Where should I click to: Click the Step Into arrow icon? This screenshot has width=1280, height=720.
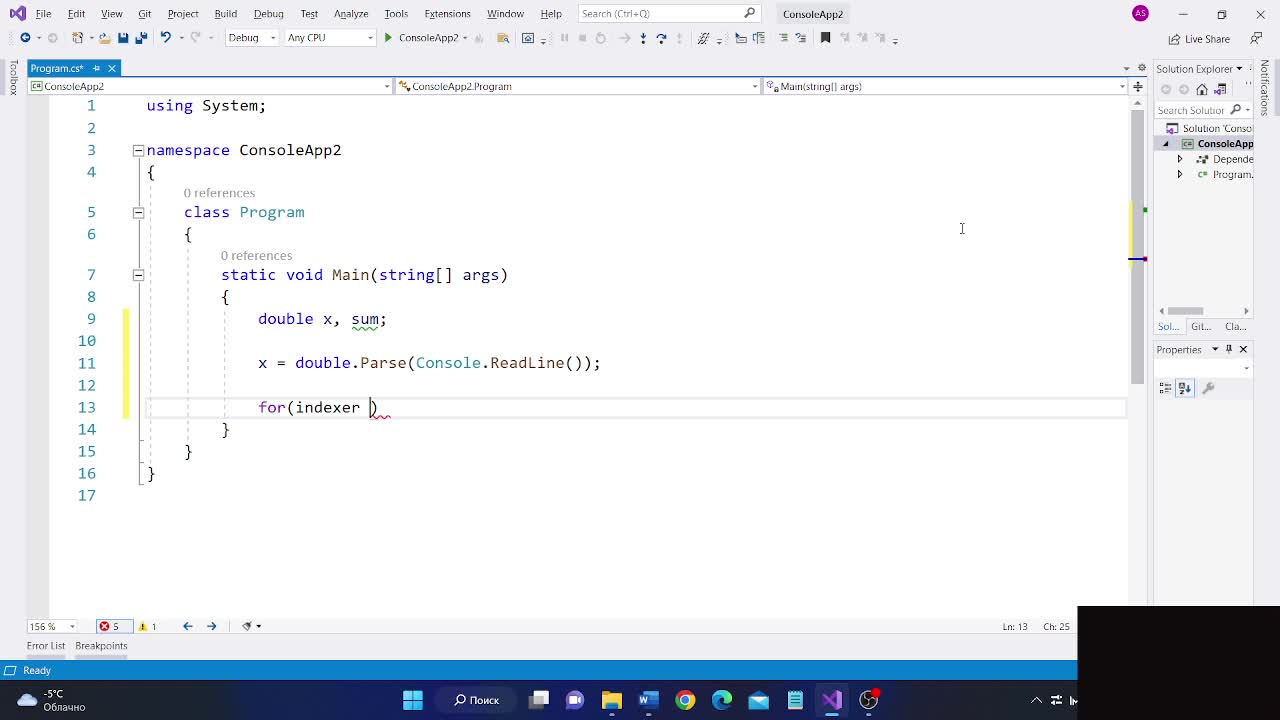[643, 38]
